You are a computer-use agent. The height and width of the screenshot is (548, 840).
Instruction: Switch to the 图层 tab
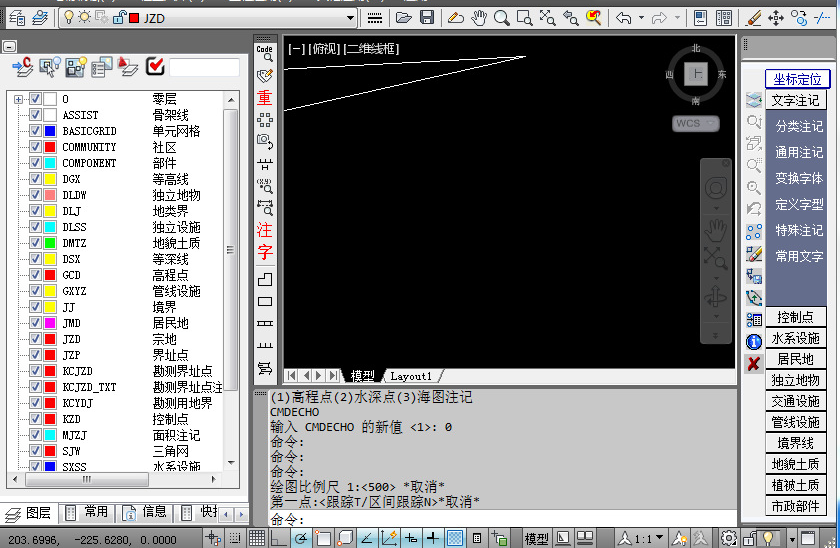tap(29, 513)
